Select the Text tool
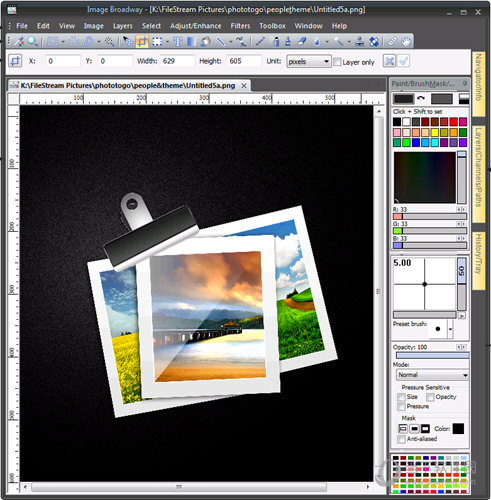 pyautogui.click(x=177, y=42)
